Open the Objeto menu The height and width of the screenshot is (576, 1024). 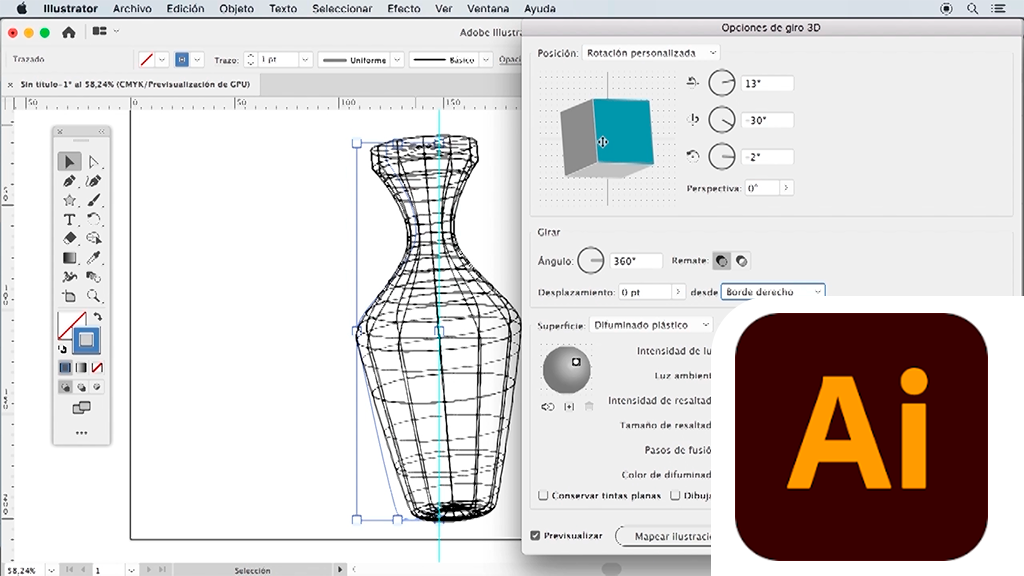click(238, 9)
